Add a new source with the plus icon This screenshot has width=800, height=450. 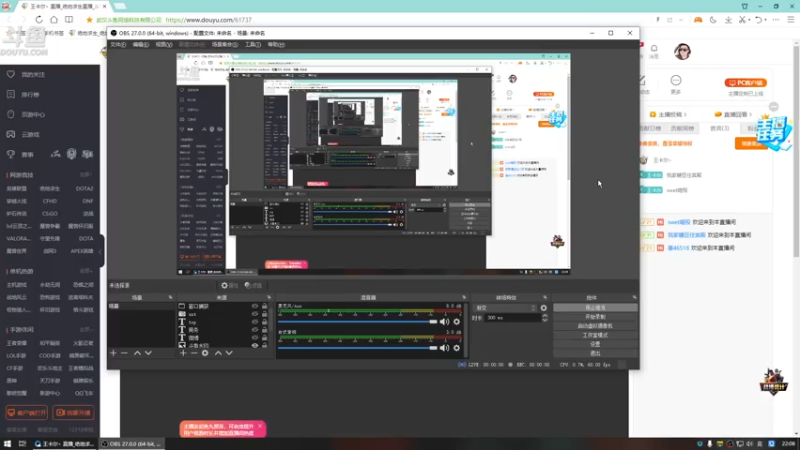(x=183, y=353)
